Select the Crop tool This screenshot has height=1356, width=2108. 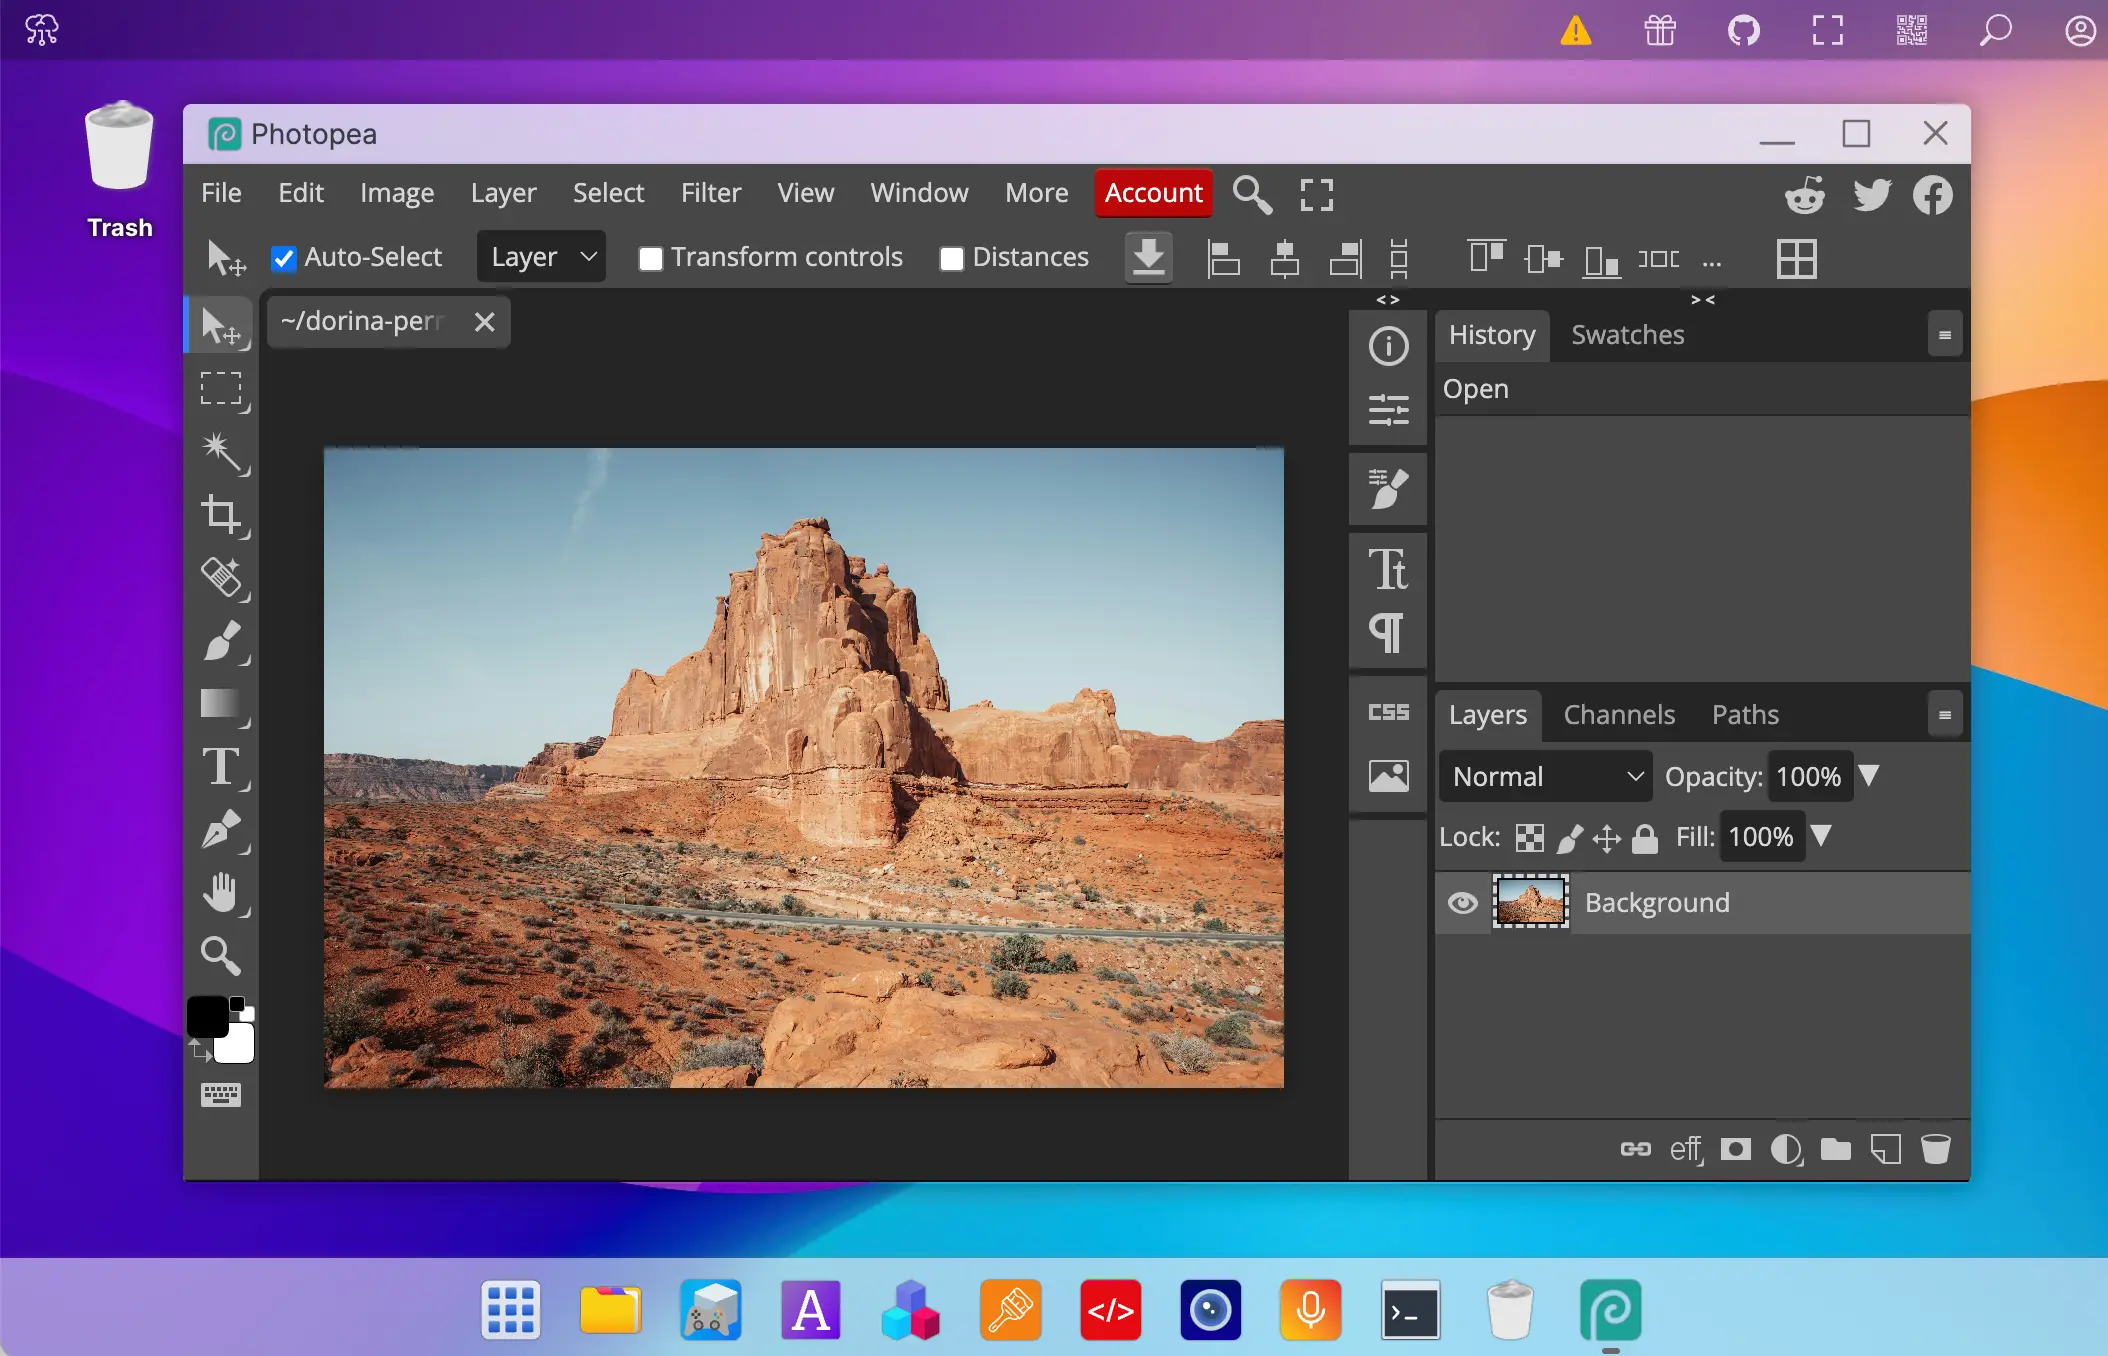[222, 515]
